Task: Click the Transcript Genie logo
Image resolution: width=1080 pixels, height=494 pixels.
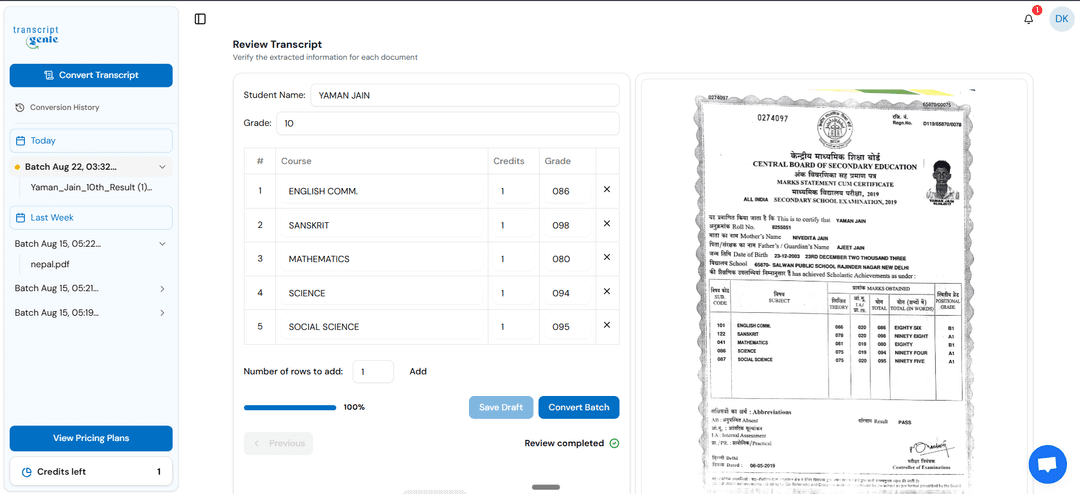Action: 37,36
